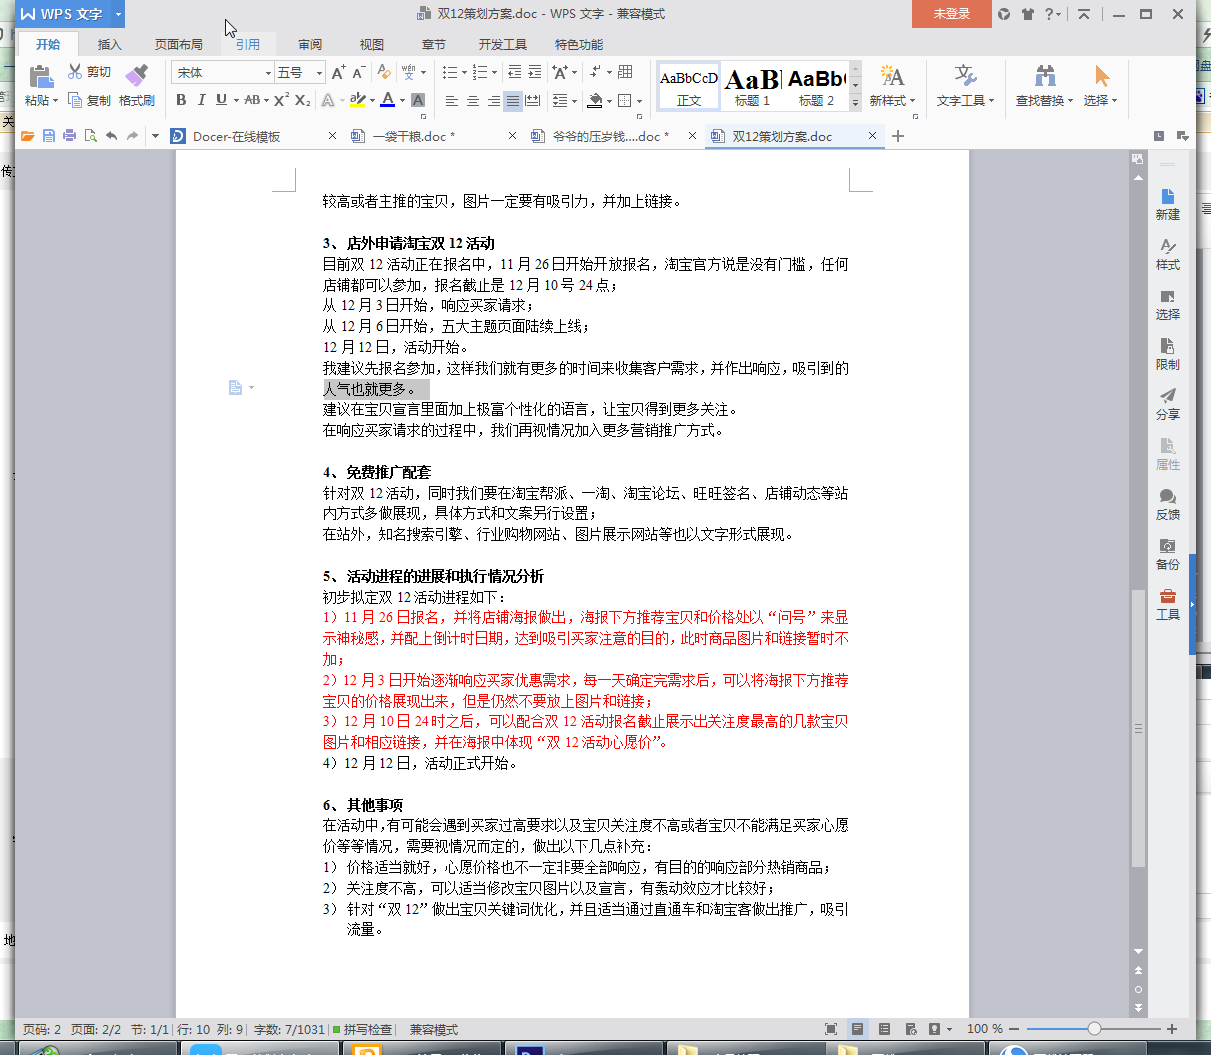Apply distributed alignment
The width and height of the screenshot is (1211, 1055).
[533, 100]
